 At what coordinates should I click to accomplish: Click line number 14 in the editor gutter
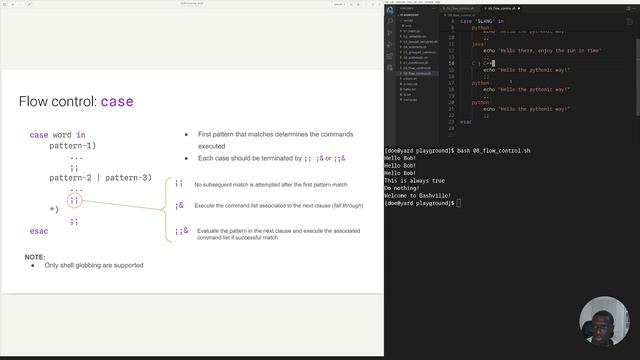click(451, 63)
